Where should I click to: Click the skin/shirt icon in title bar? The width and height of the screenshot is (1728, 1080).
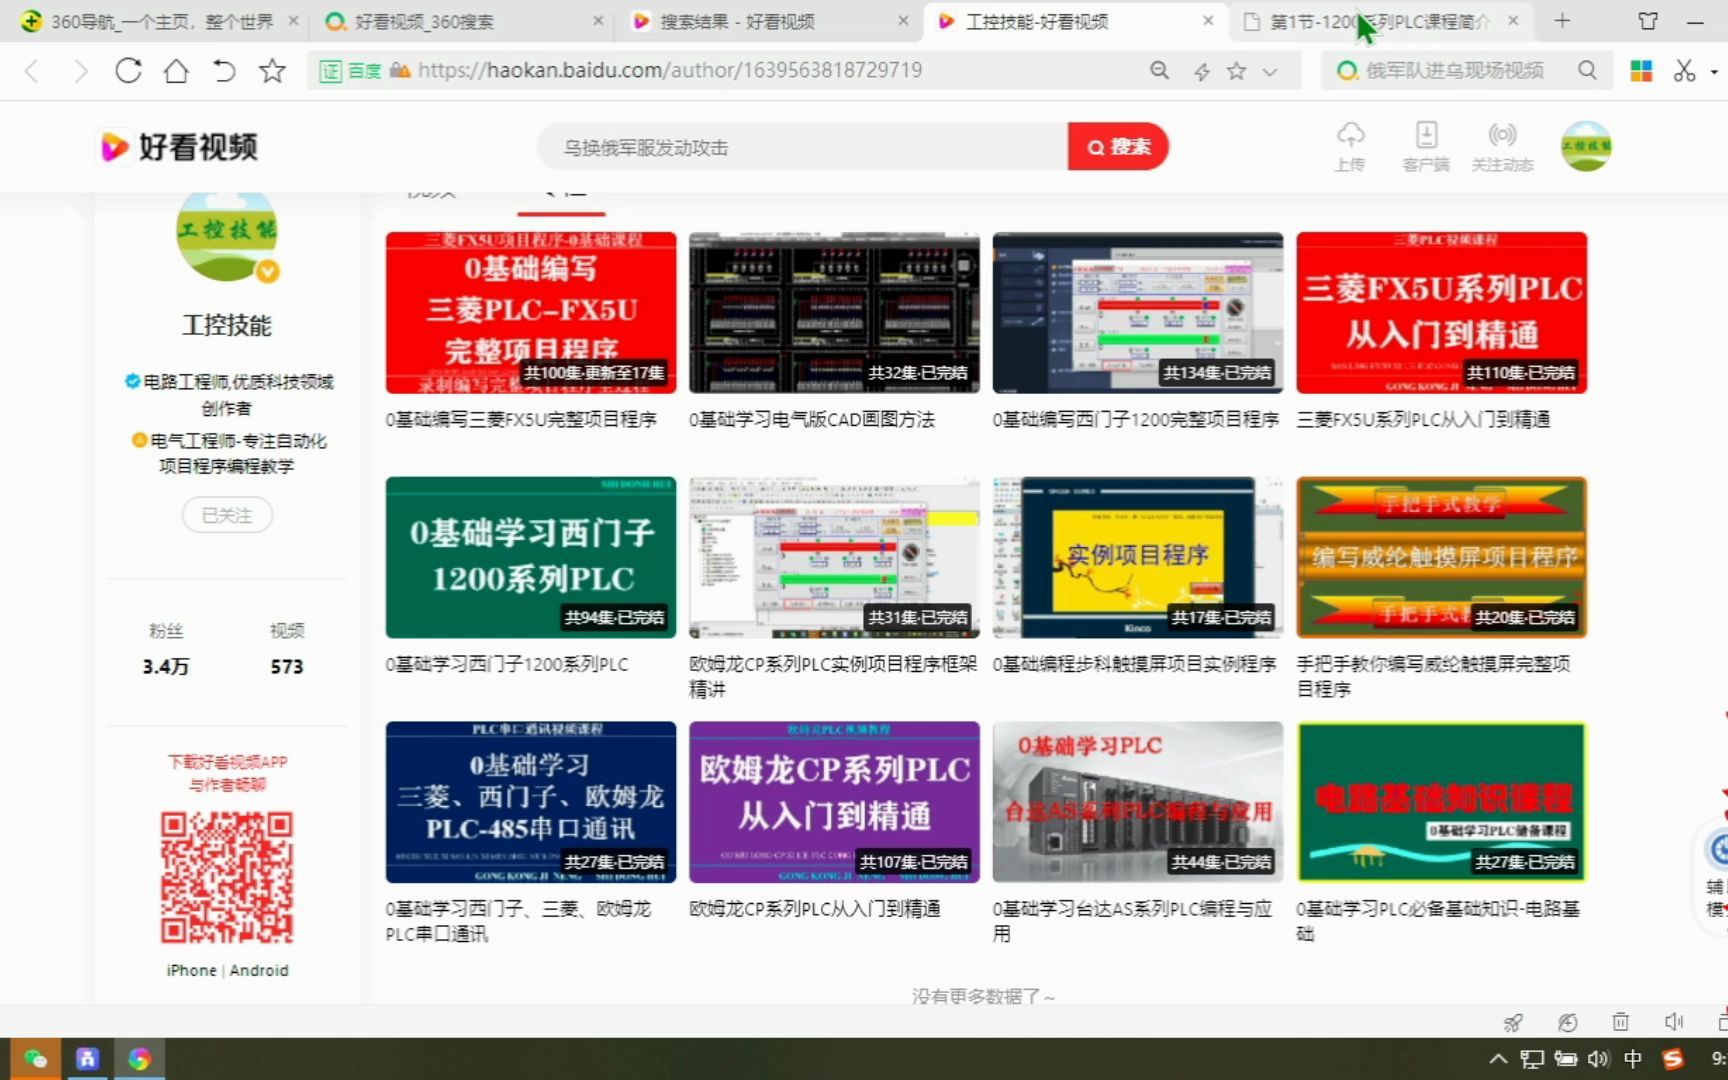[x=1648, y=20]
